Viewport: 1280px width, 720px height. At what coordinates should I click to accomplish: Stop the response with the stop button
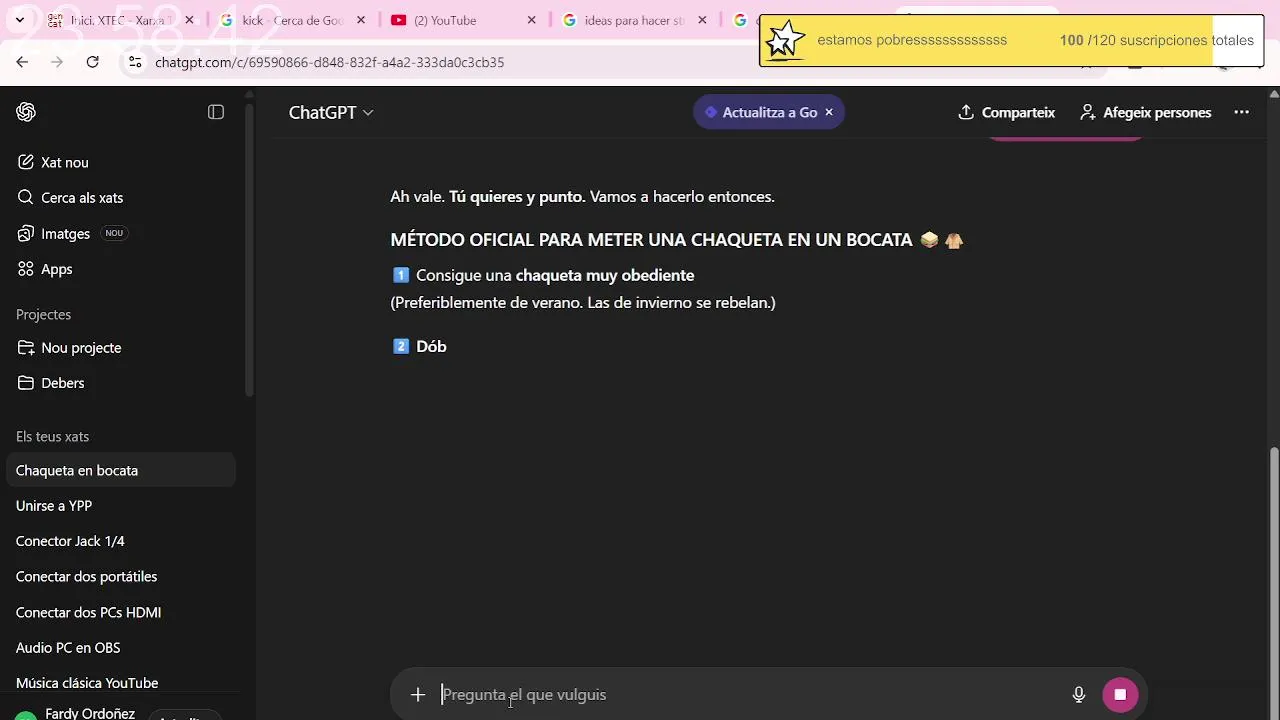coord(1120,694)
